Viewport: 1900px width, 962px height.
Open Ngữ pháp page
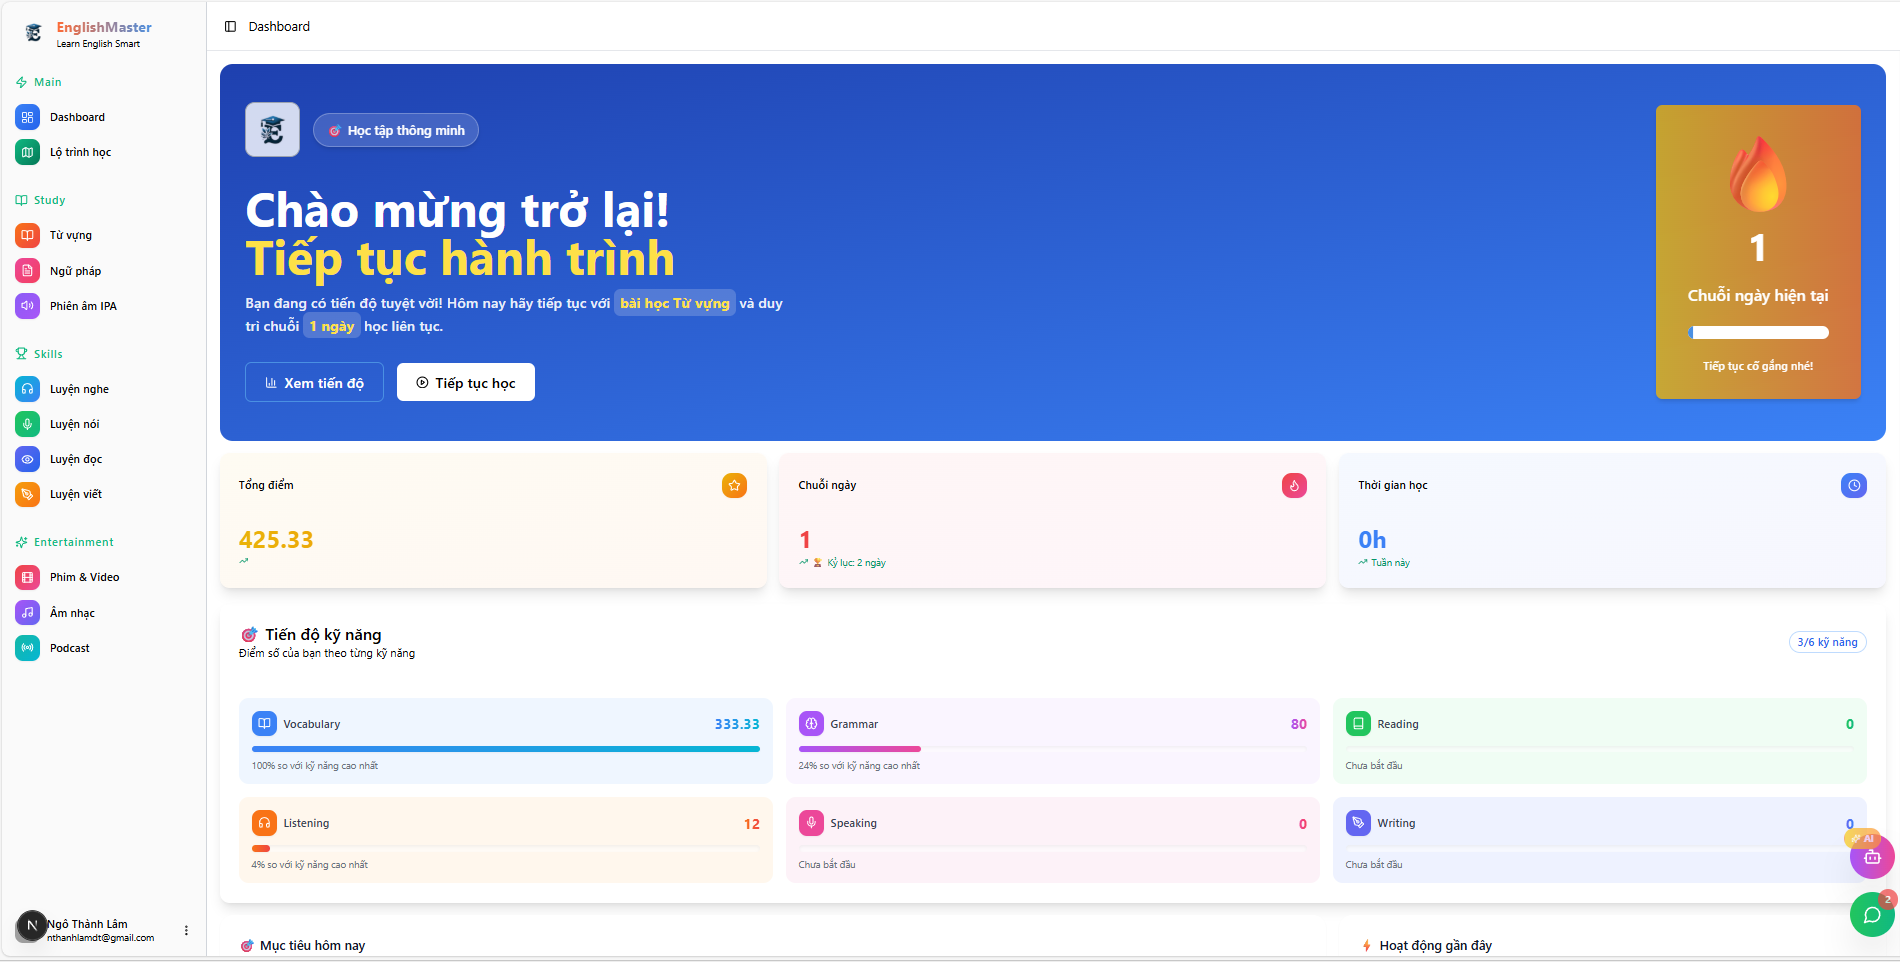click(75, 271)
